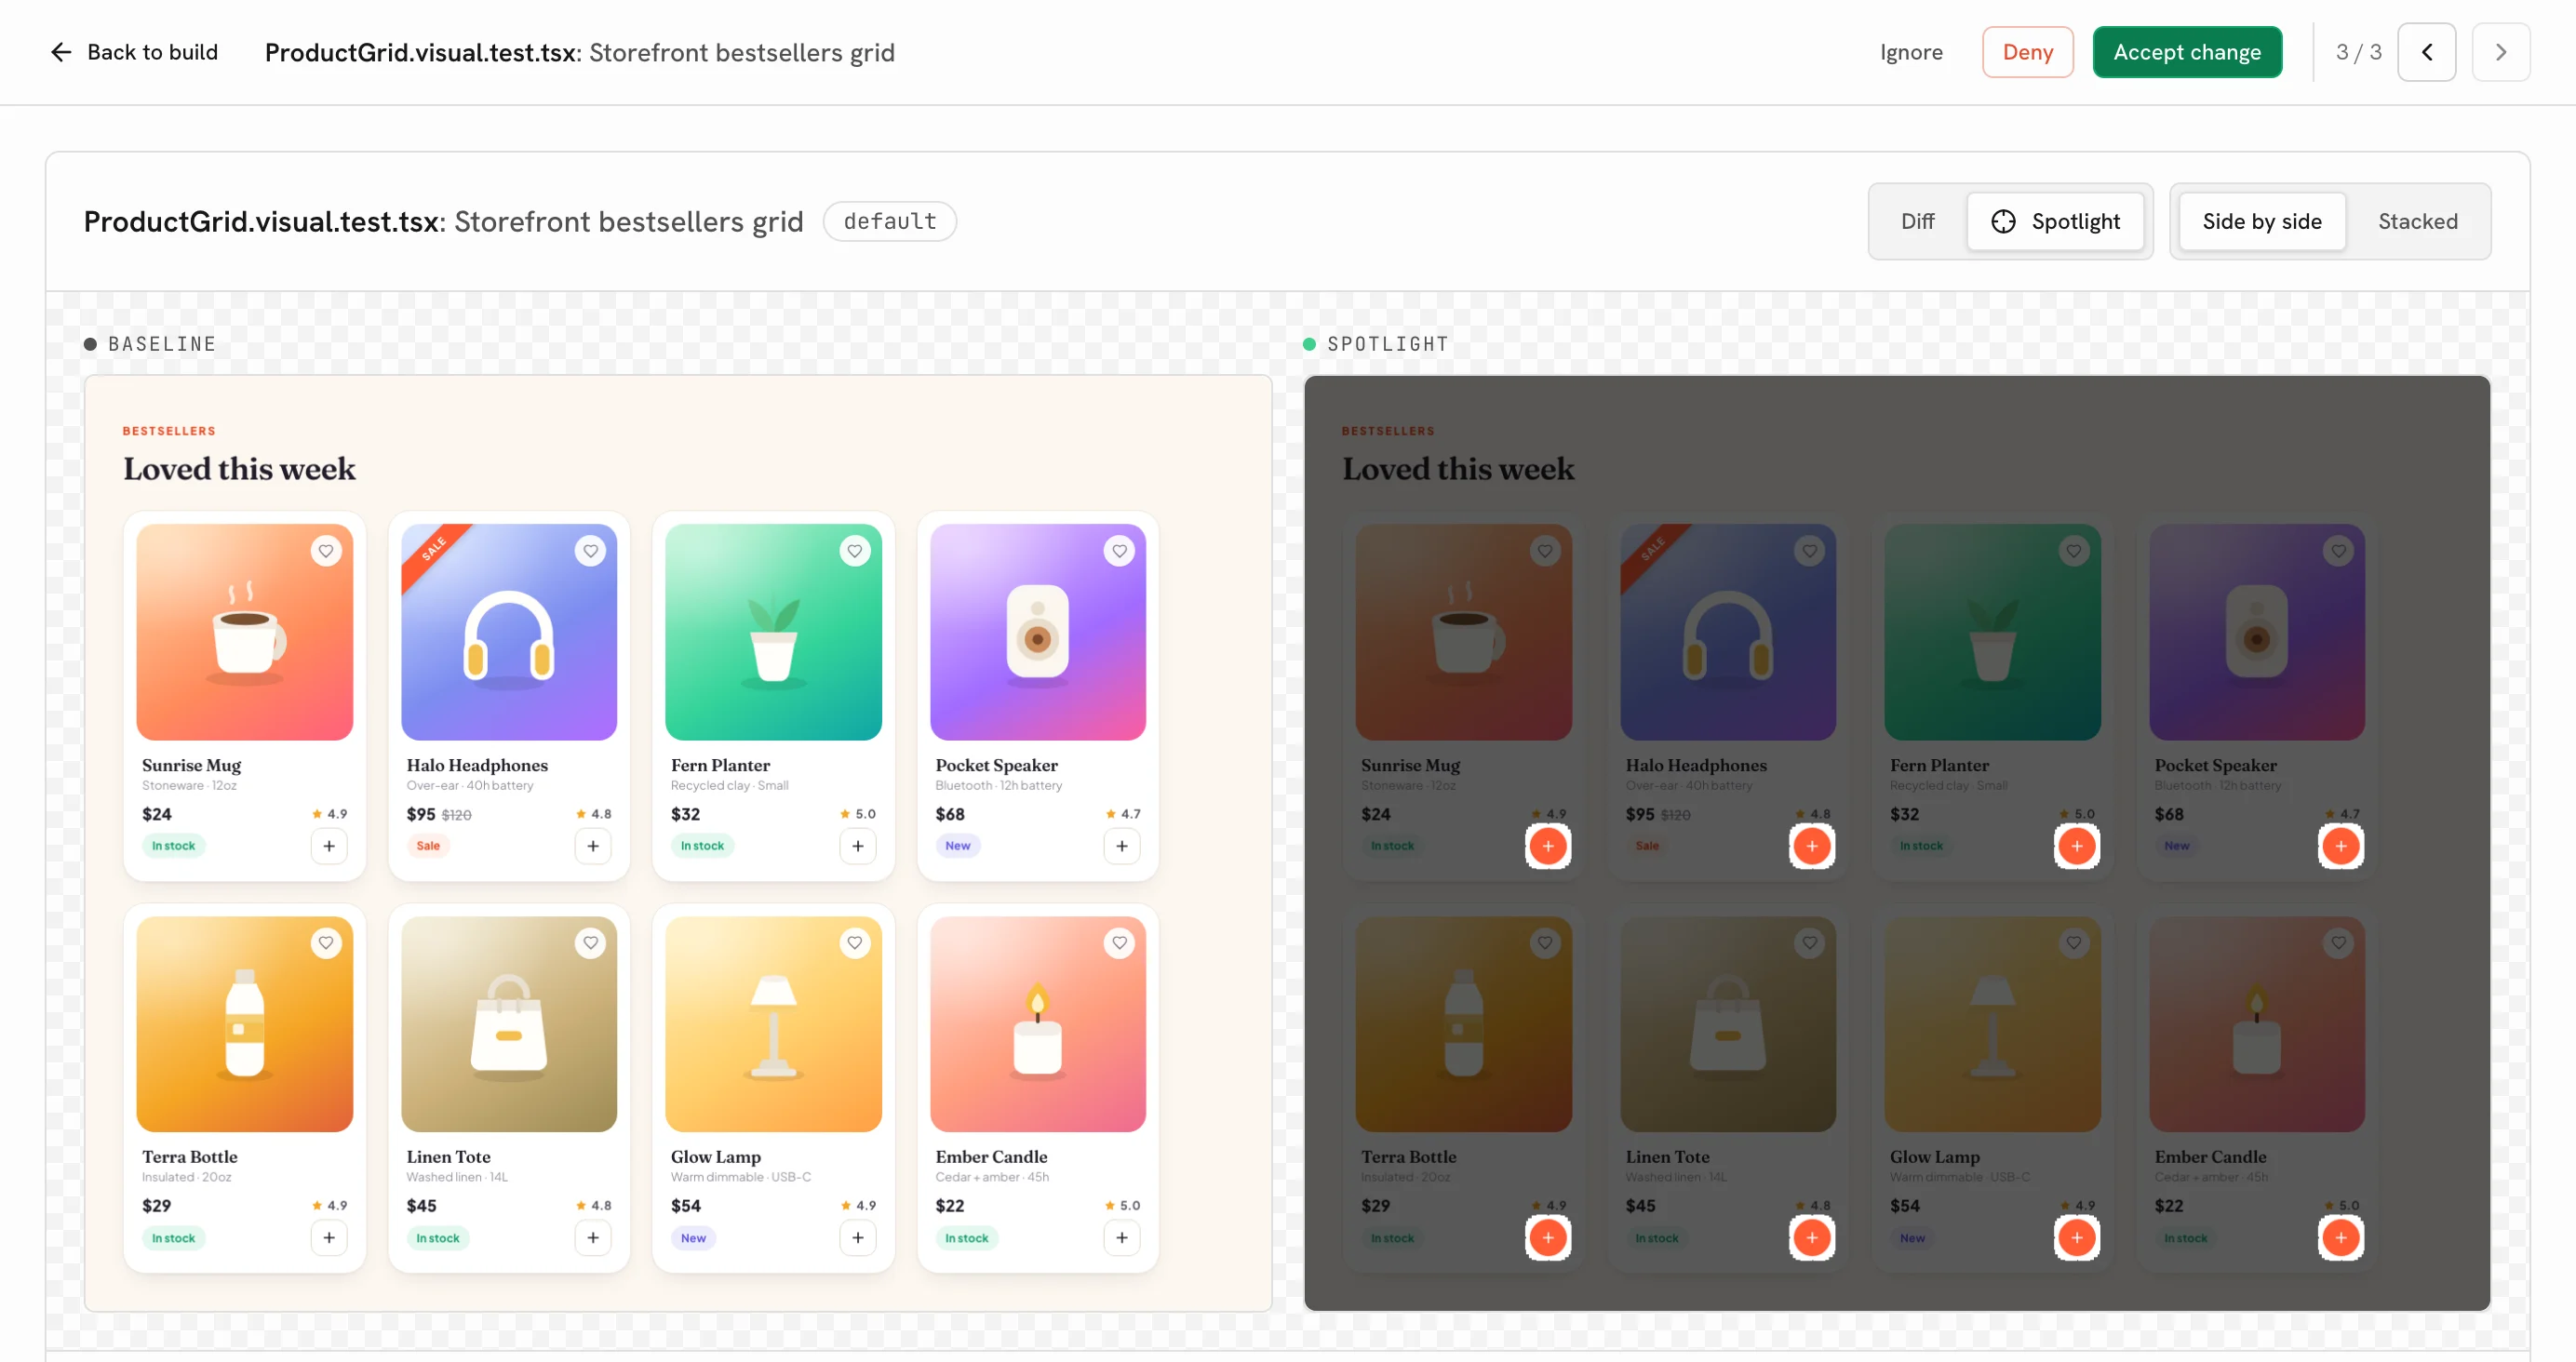Image resolution: width=2576 pixels, height=1362 pixels.
Task: Click the default variant badge
Action: click(889, 221)
